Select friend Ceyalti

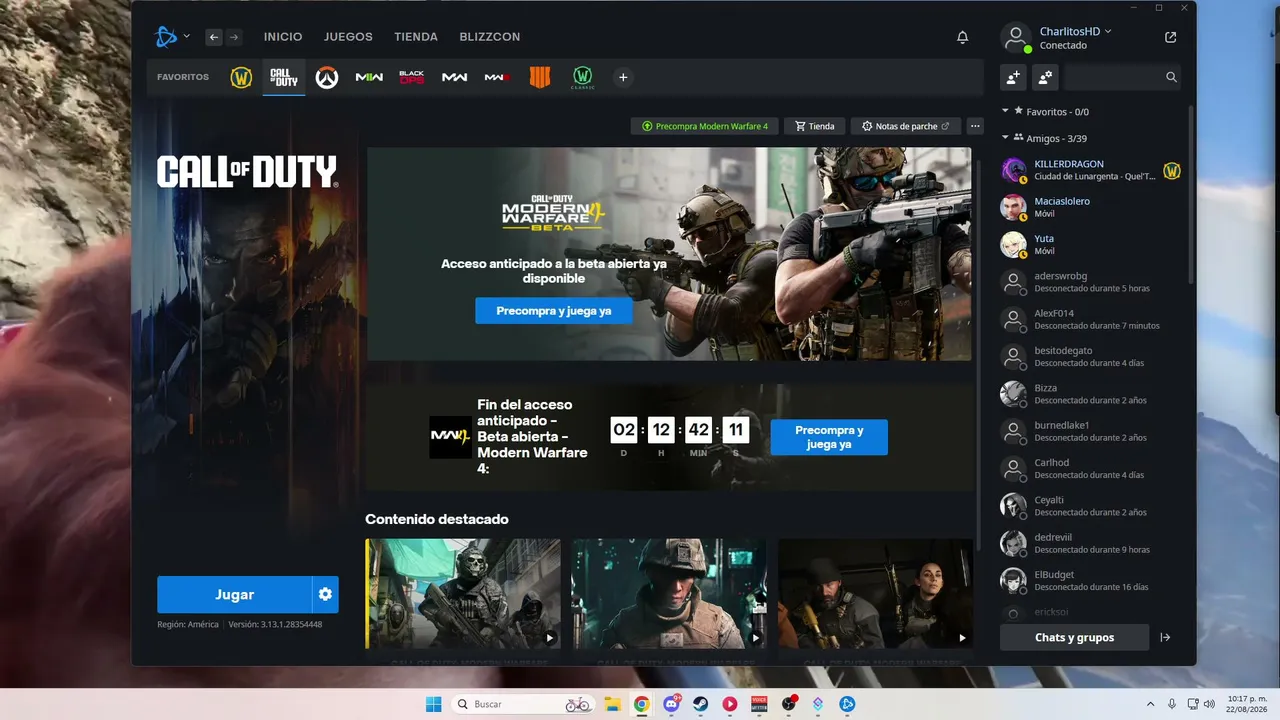[1091, 506]
